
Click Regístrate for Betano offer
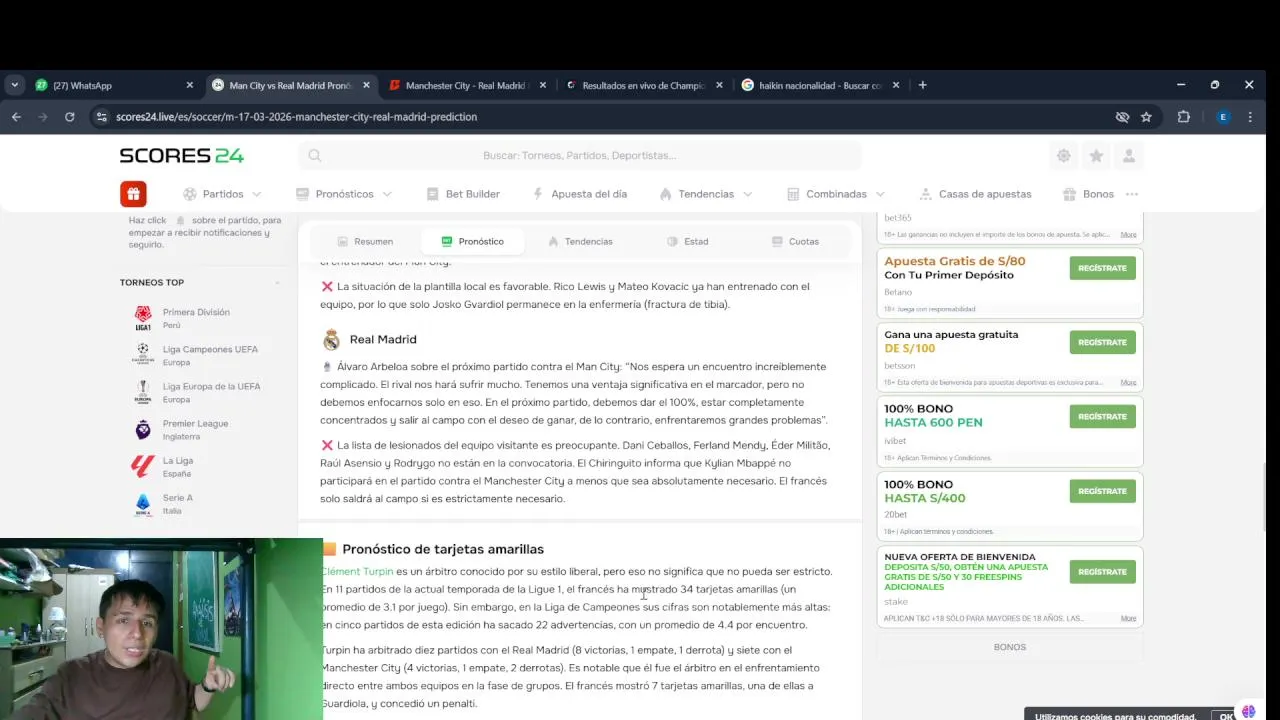click(x=1102, y=268)
